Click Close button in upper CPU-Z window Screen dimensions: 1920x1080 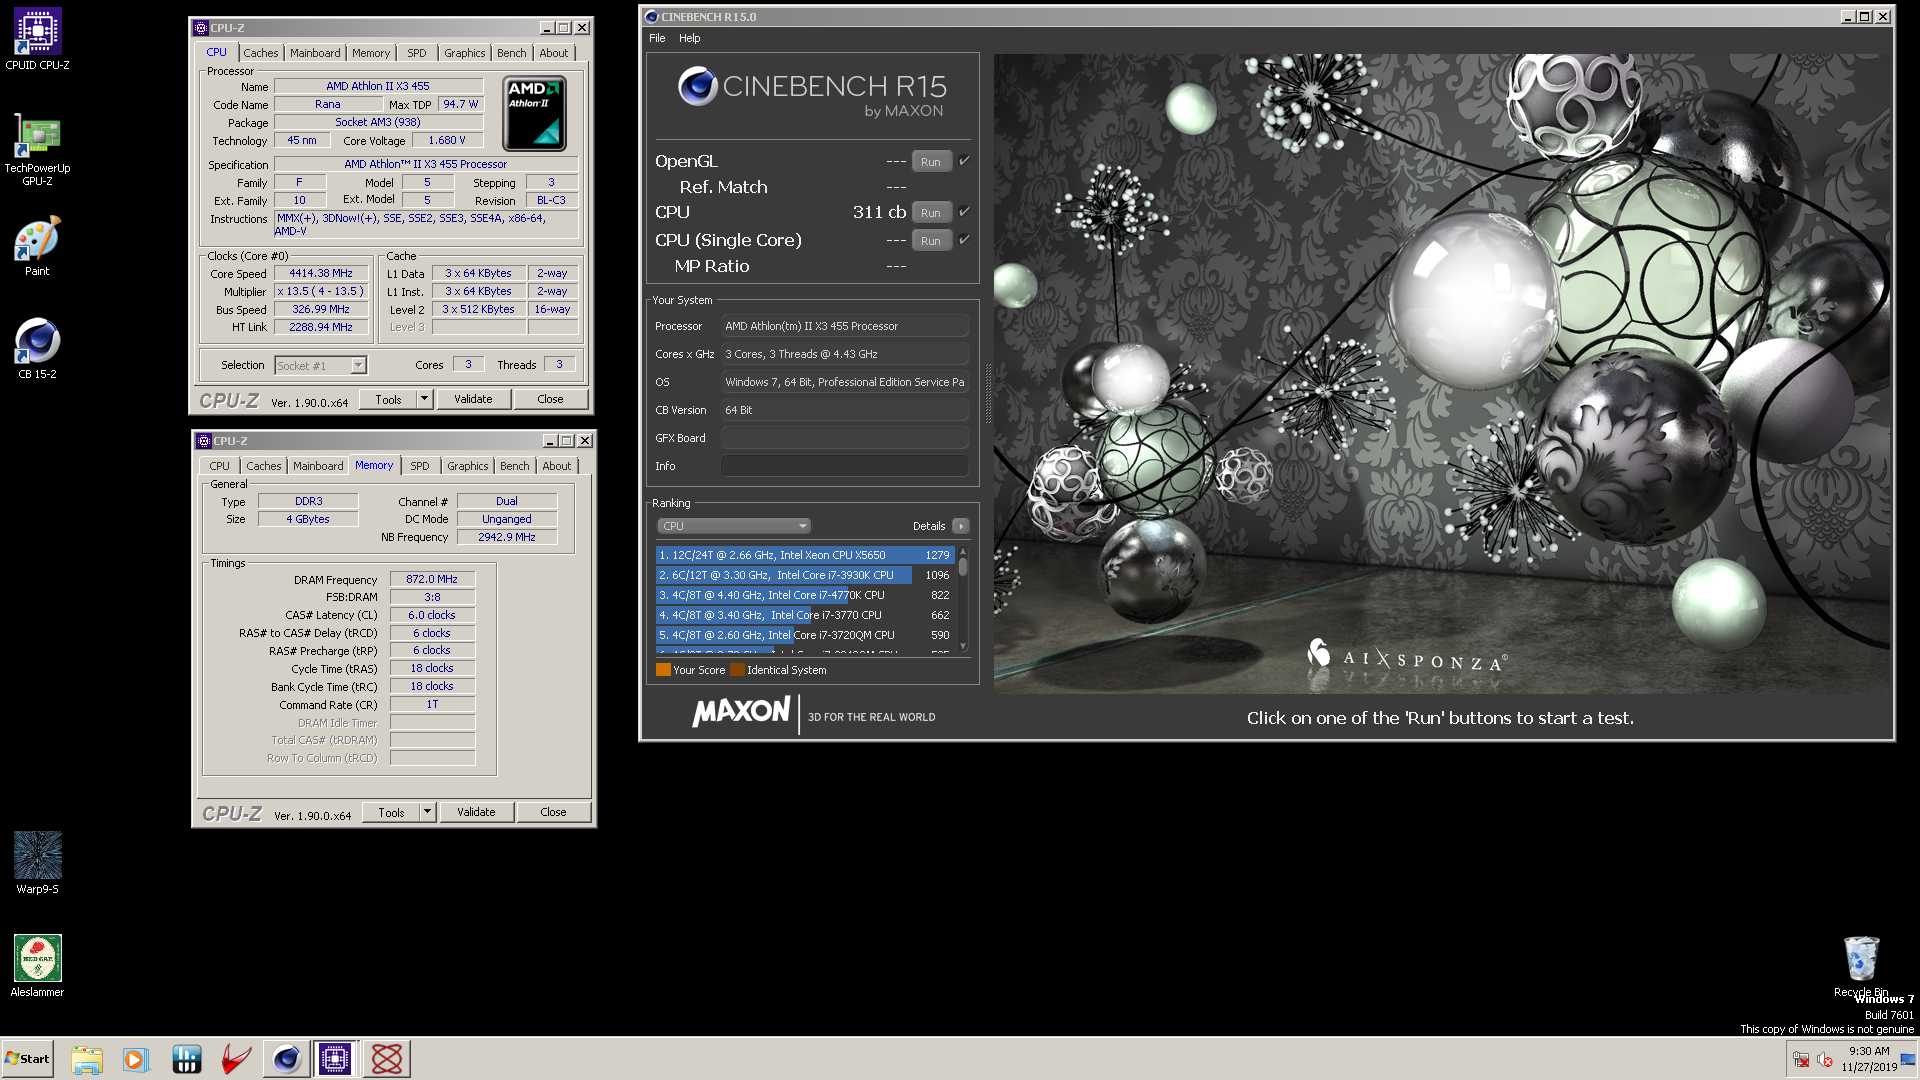point(550,399)
